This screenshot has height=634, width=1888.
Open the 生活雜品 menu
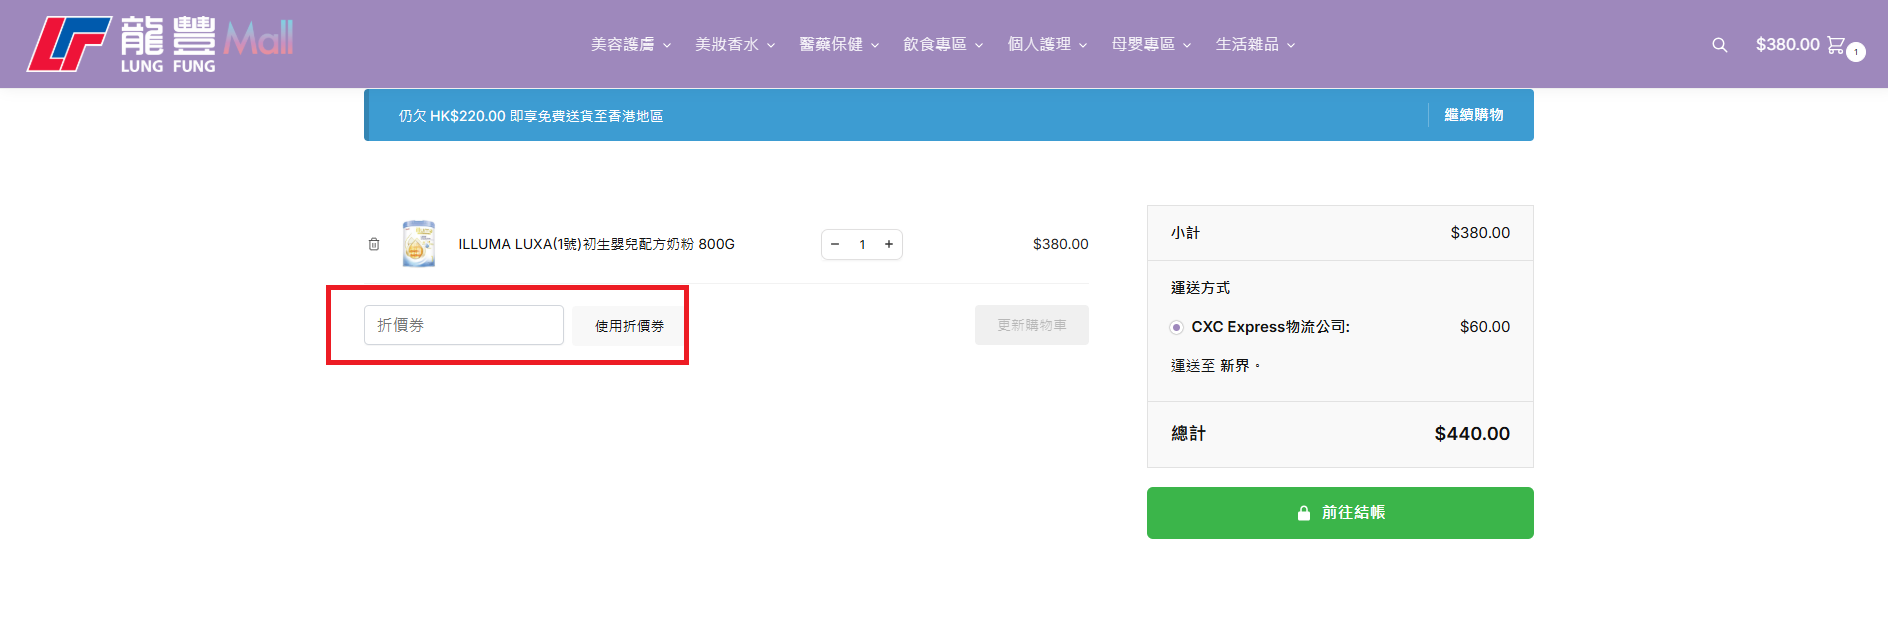(x=1254, y=45)
